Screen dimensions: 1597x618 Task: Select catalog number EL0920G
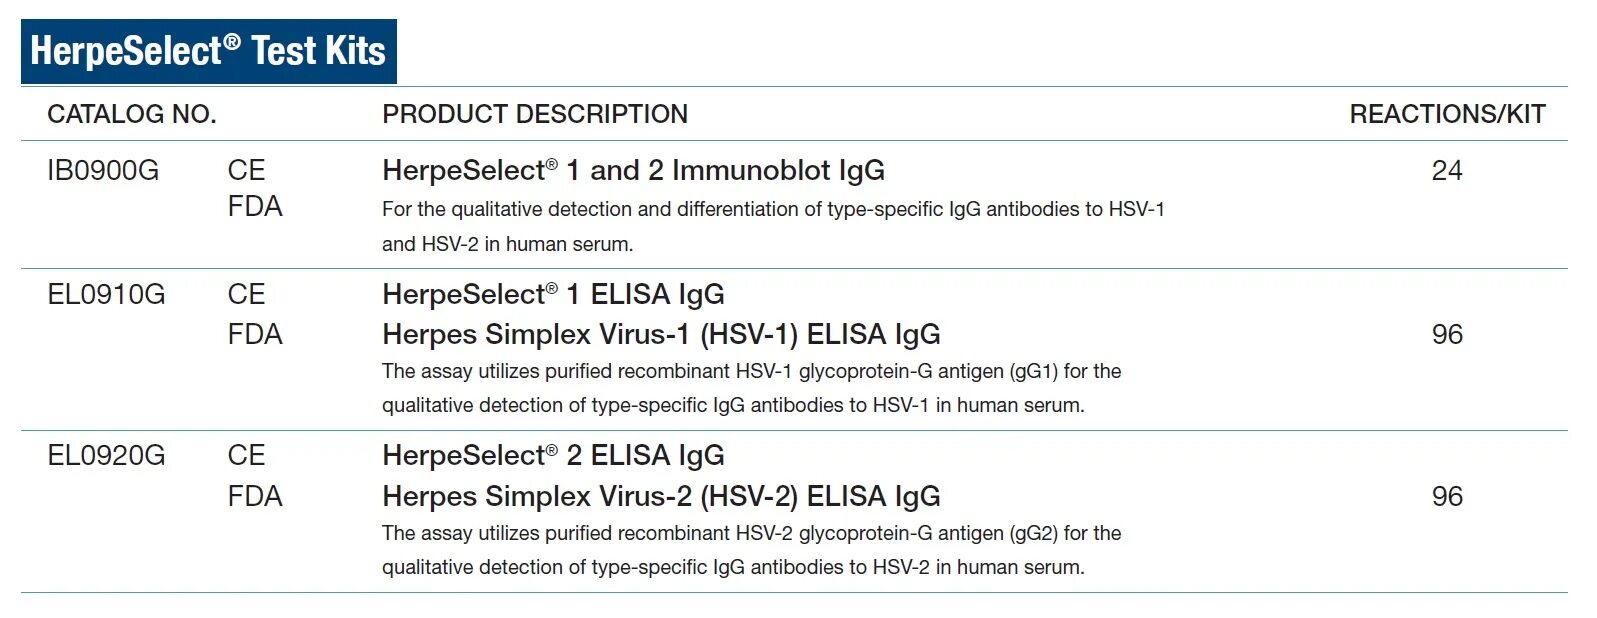click(x=106, y=456)
